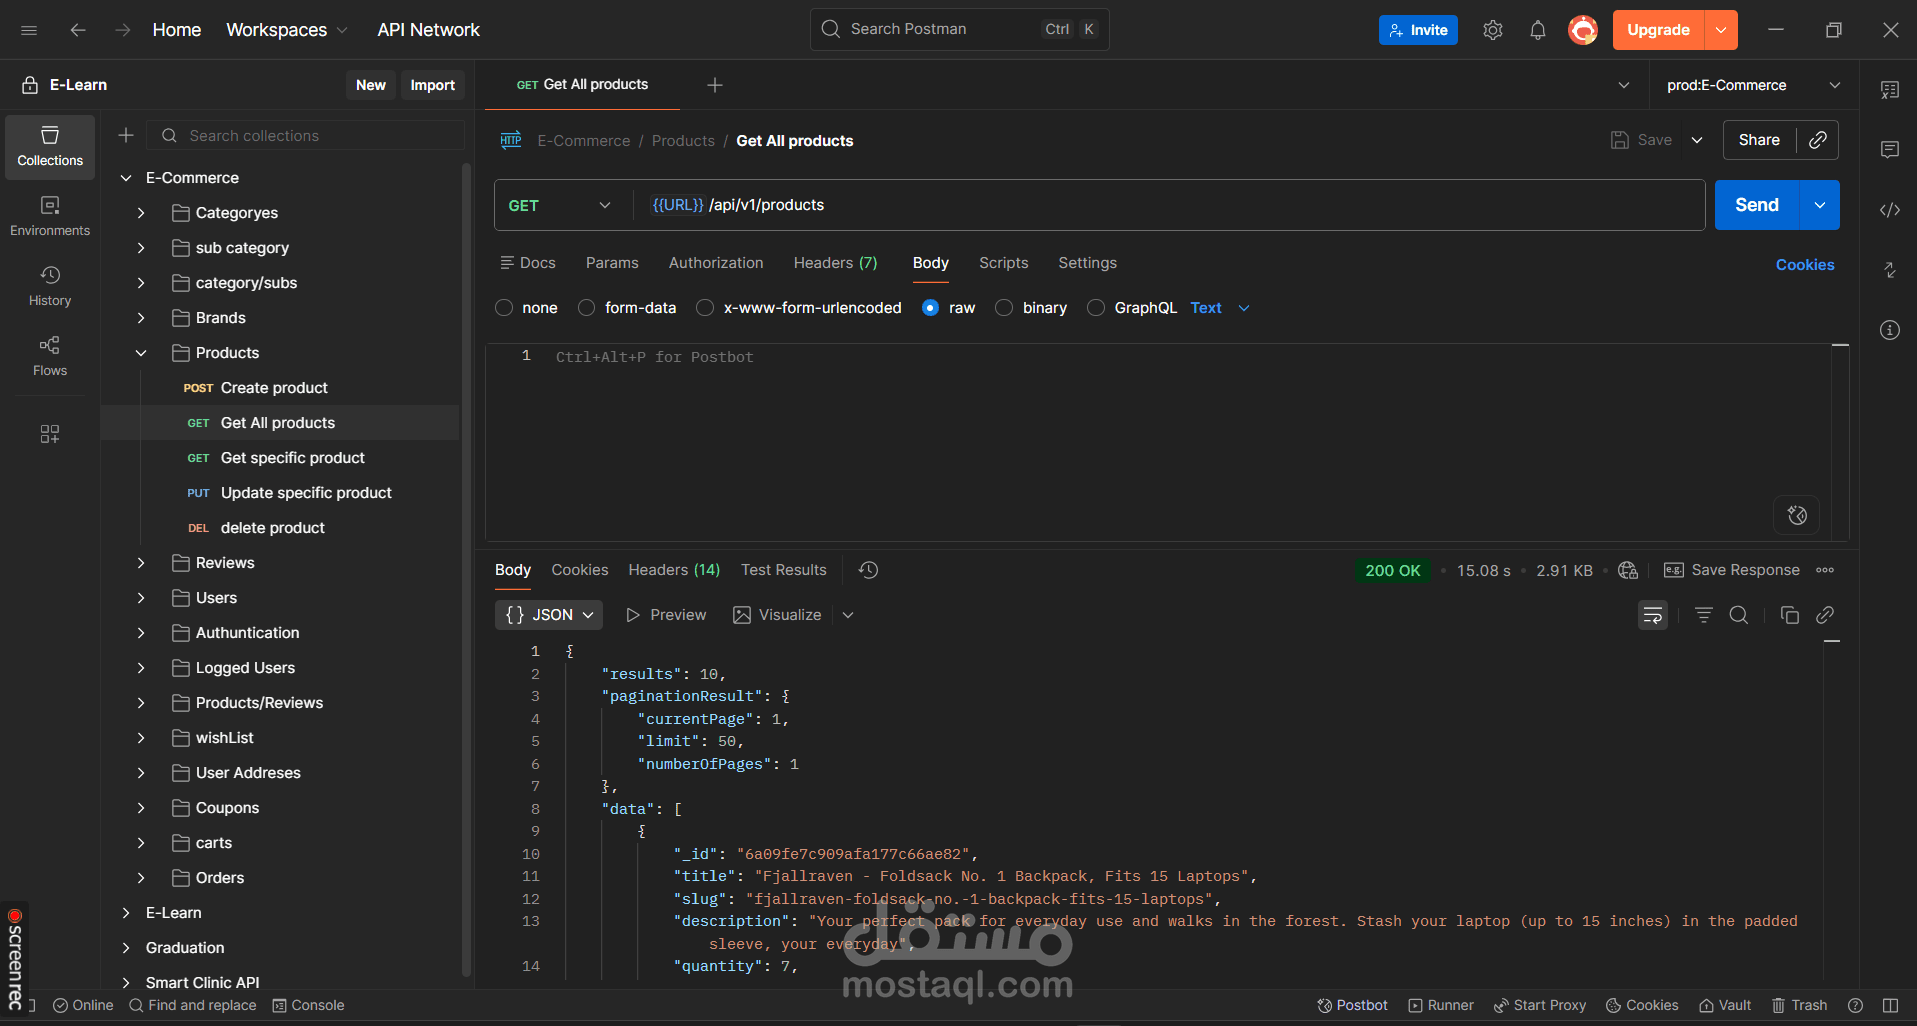Open the documentation panel icon in right sidebar

pyautogui.click(x=1890, y=90)
